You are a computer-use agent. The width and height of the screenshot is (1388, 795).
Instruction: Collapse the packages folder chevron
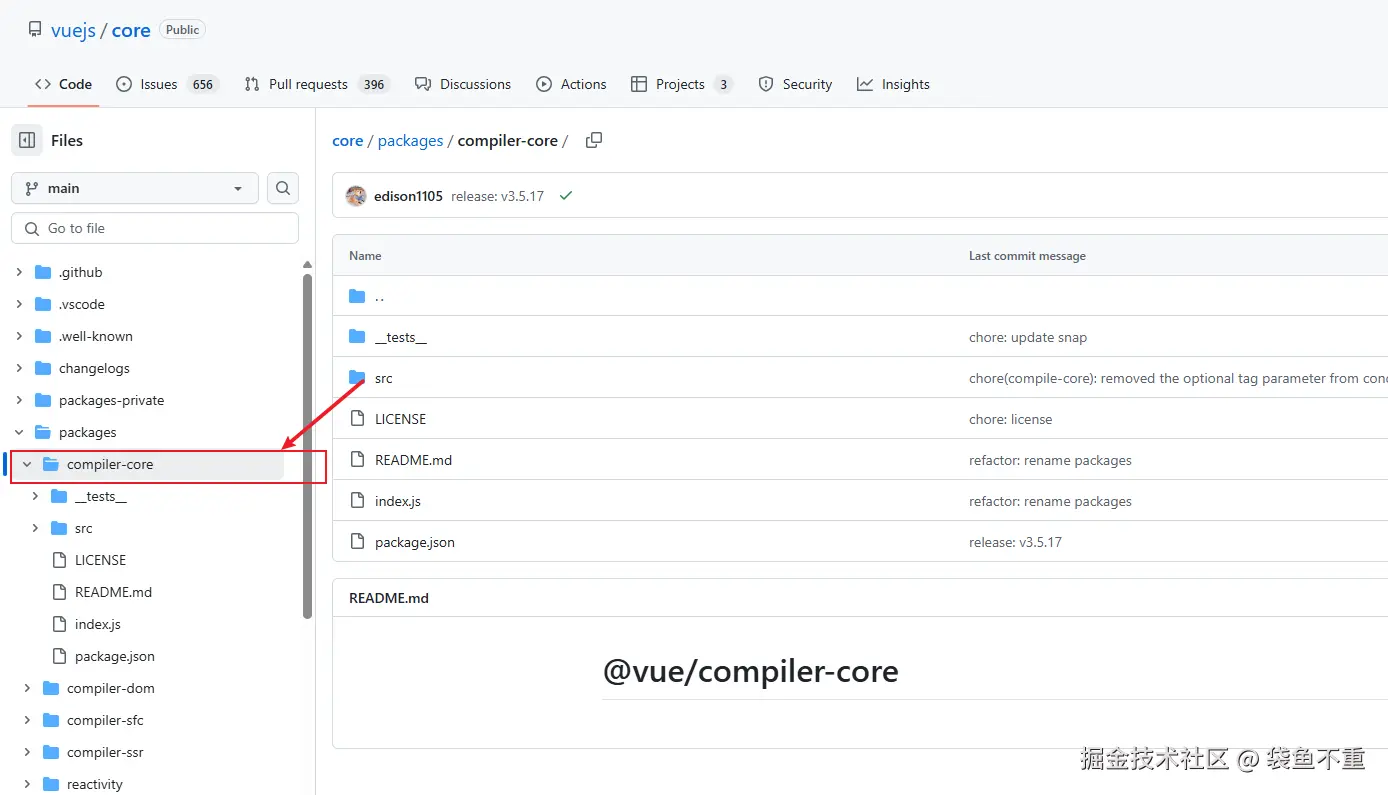[x=19, y=432]
